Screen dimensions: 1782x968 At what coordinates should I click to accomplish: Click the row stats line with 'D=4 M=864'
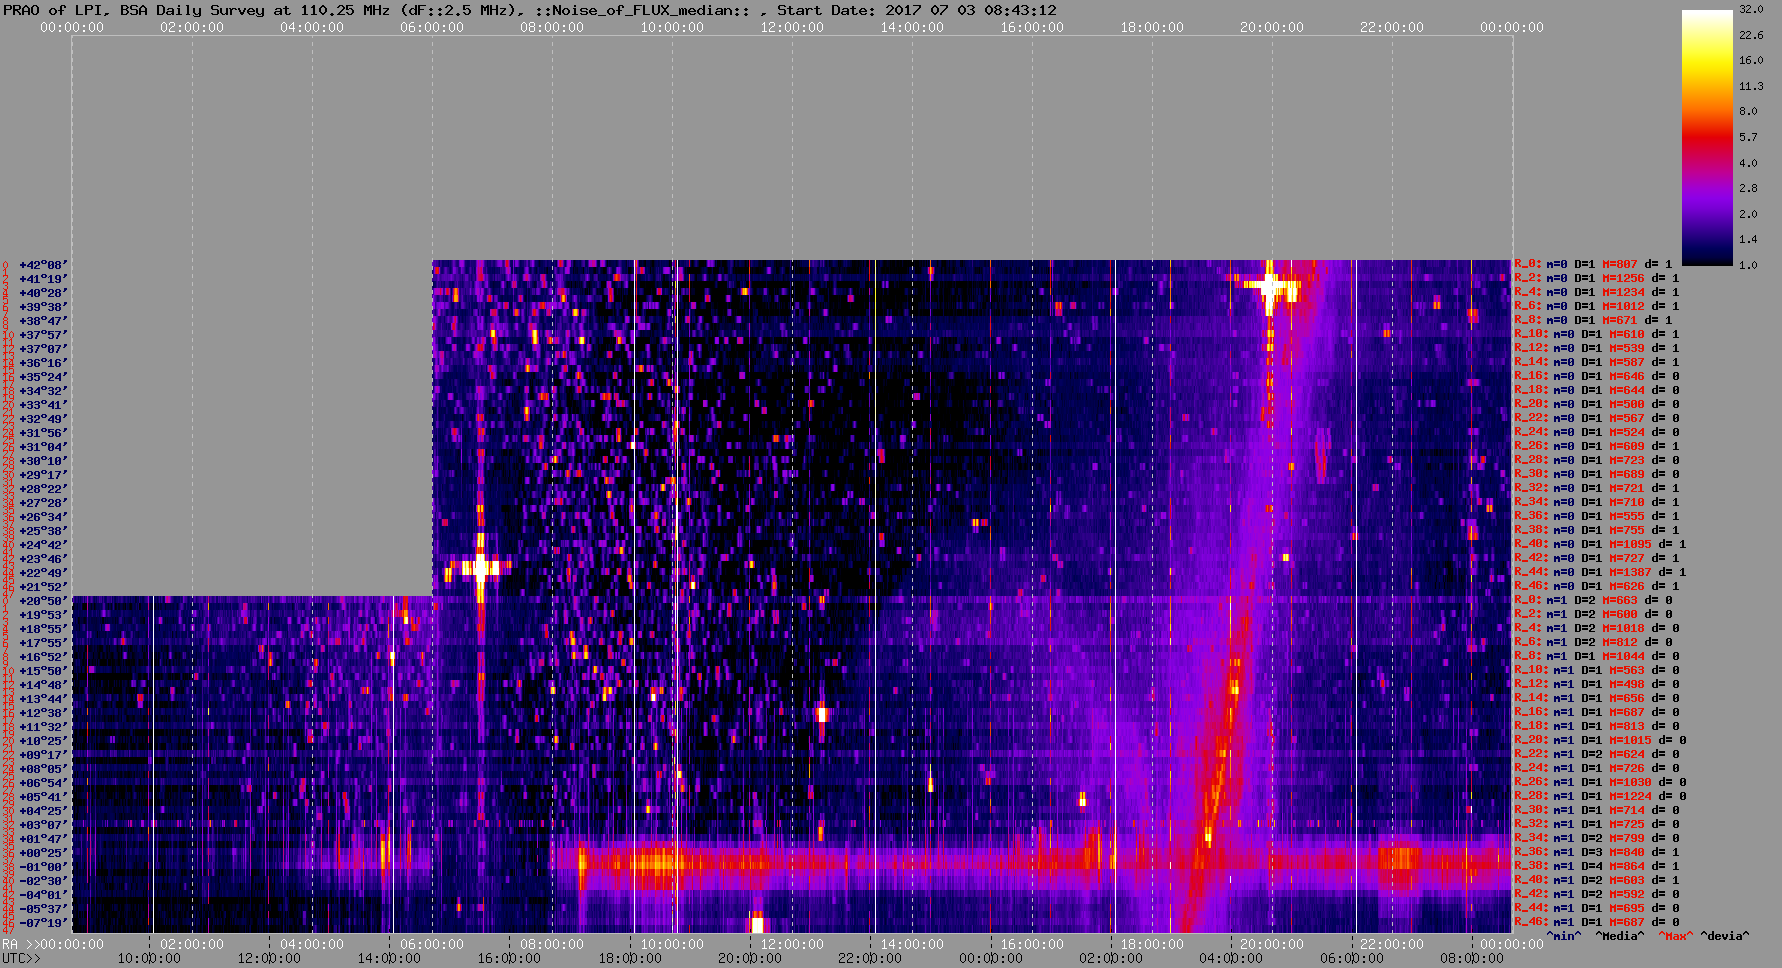pyautogui.click(x=1597, y=866)
